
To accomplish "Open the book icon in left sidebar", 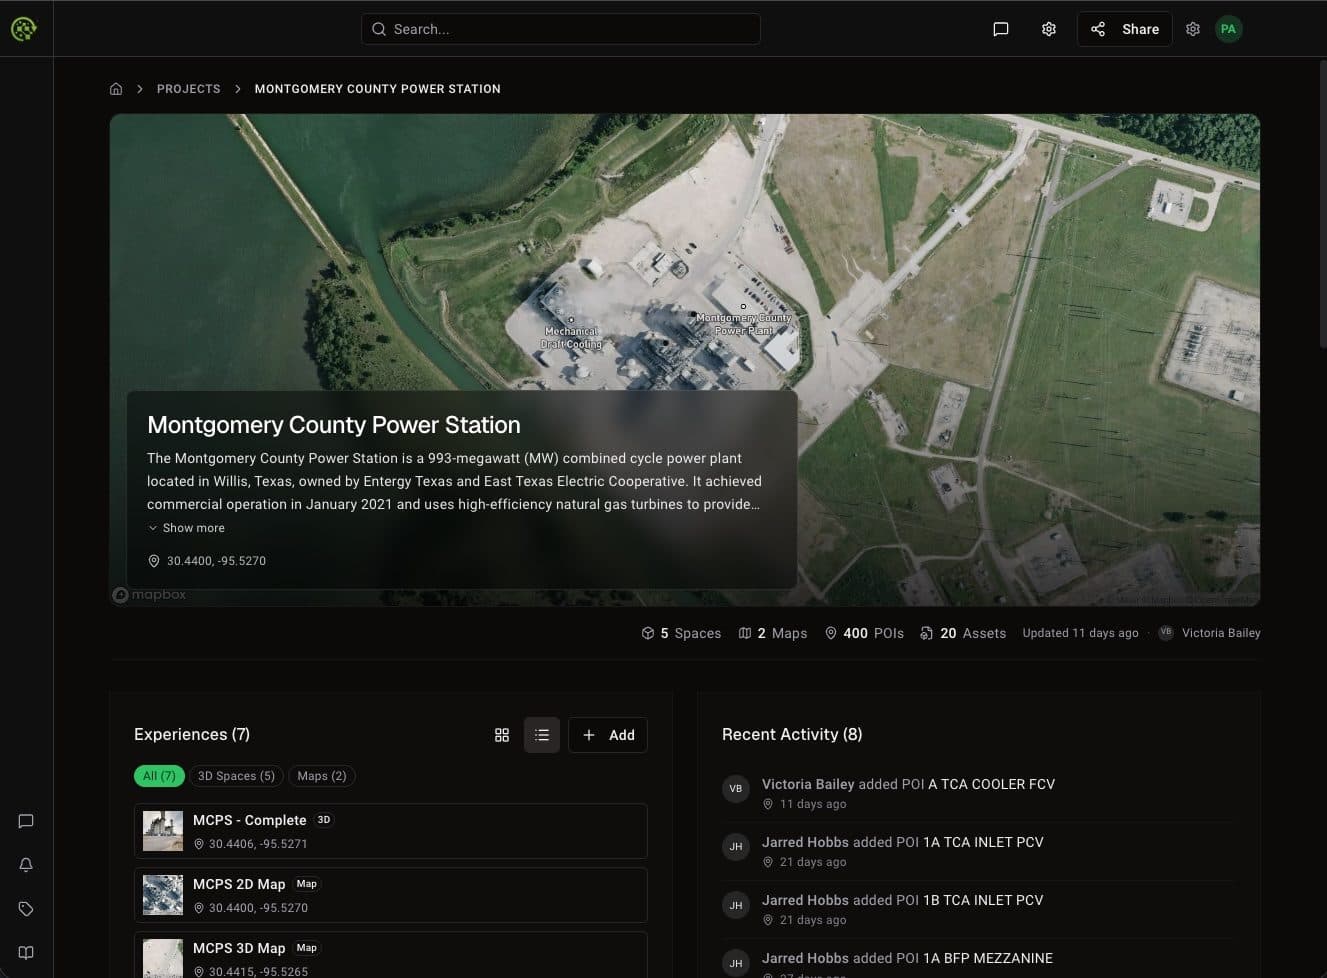I will [26, 953].
